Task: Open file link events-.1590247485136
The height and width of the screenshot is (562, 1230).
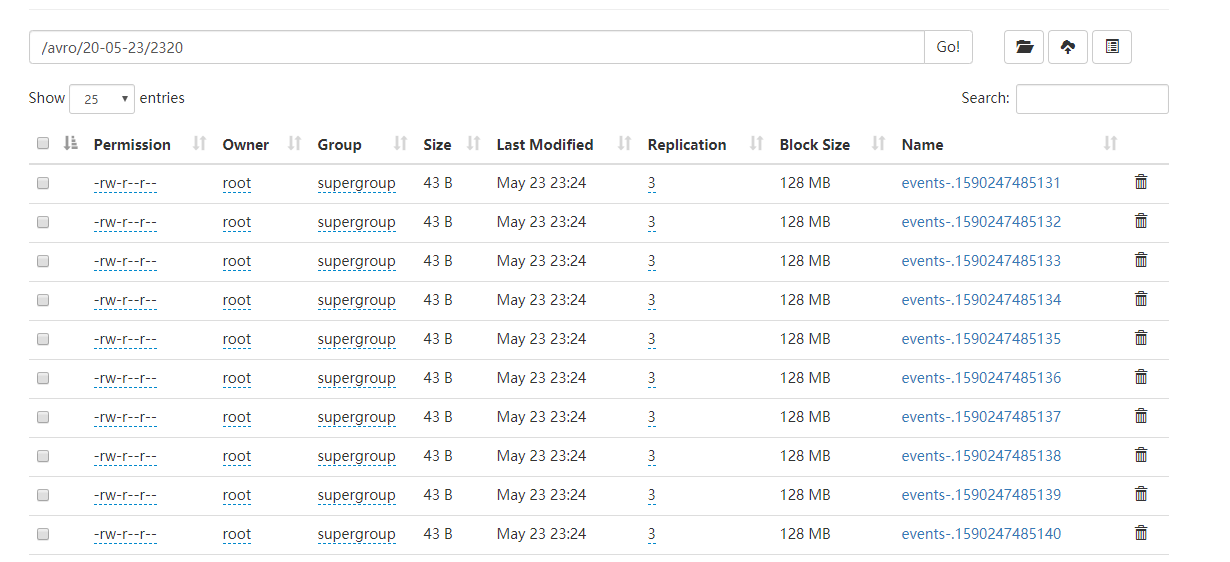Action: pos(981,378)
